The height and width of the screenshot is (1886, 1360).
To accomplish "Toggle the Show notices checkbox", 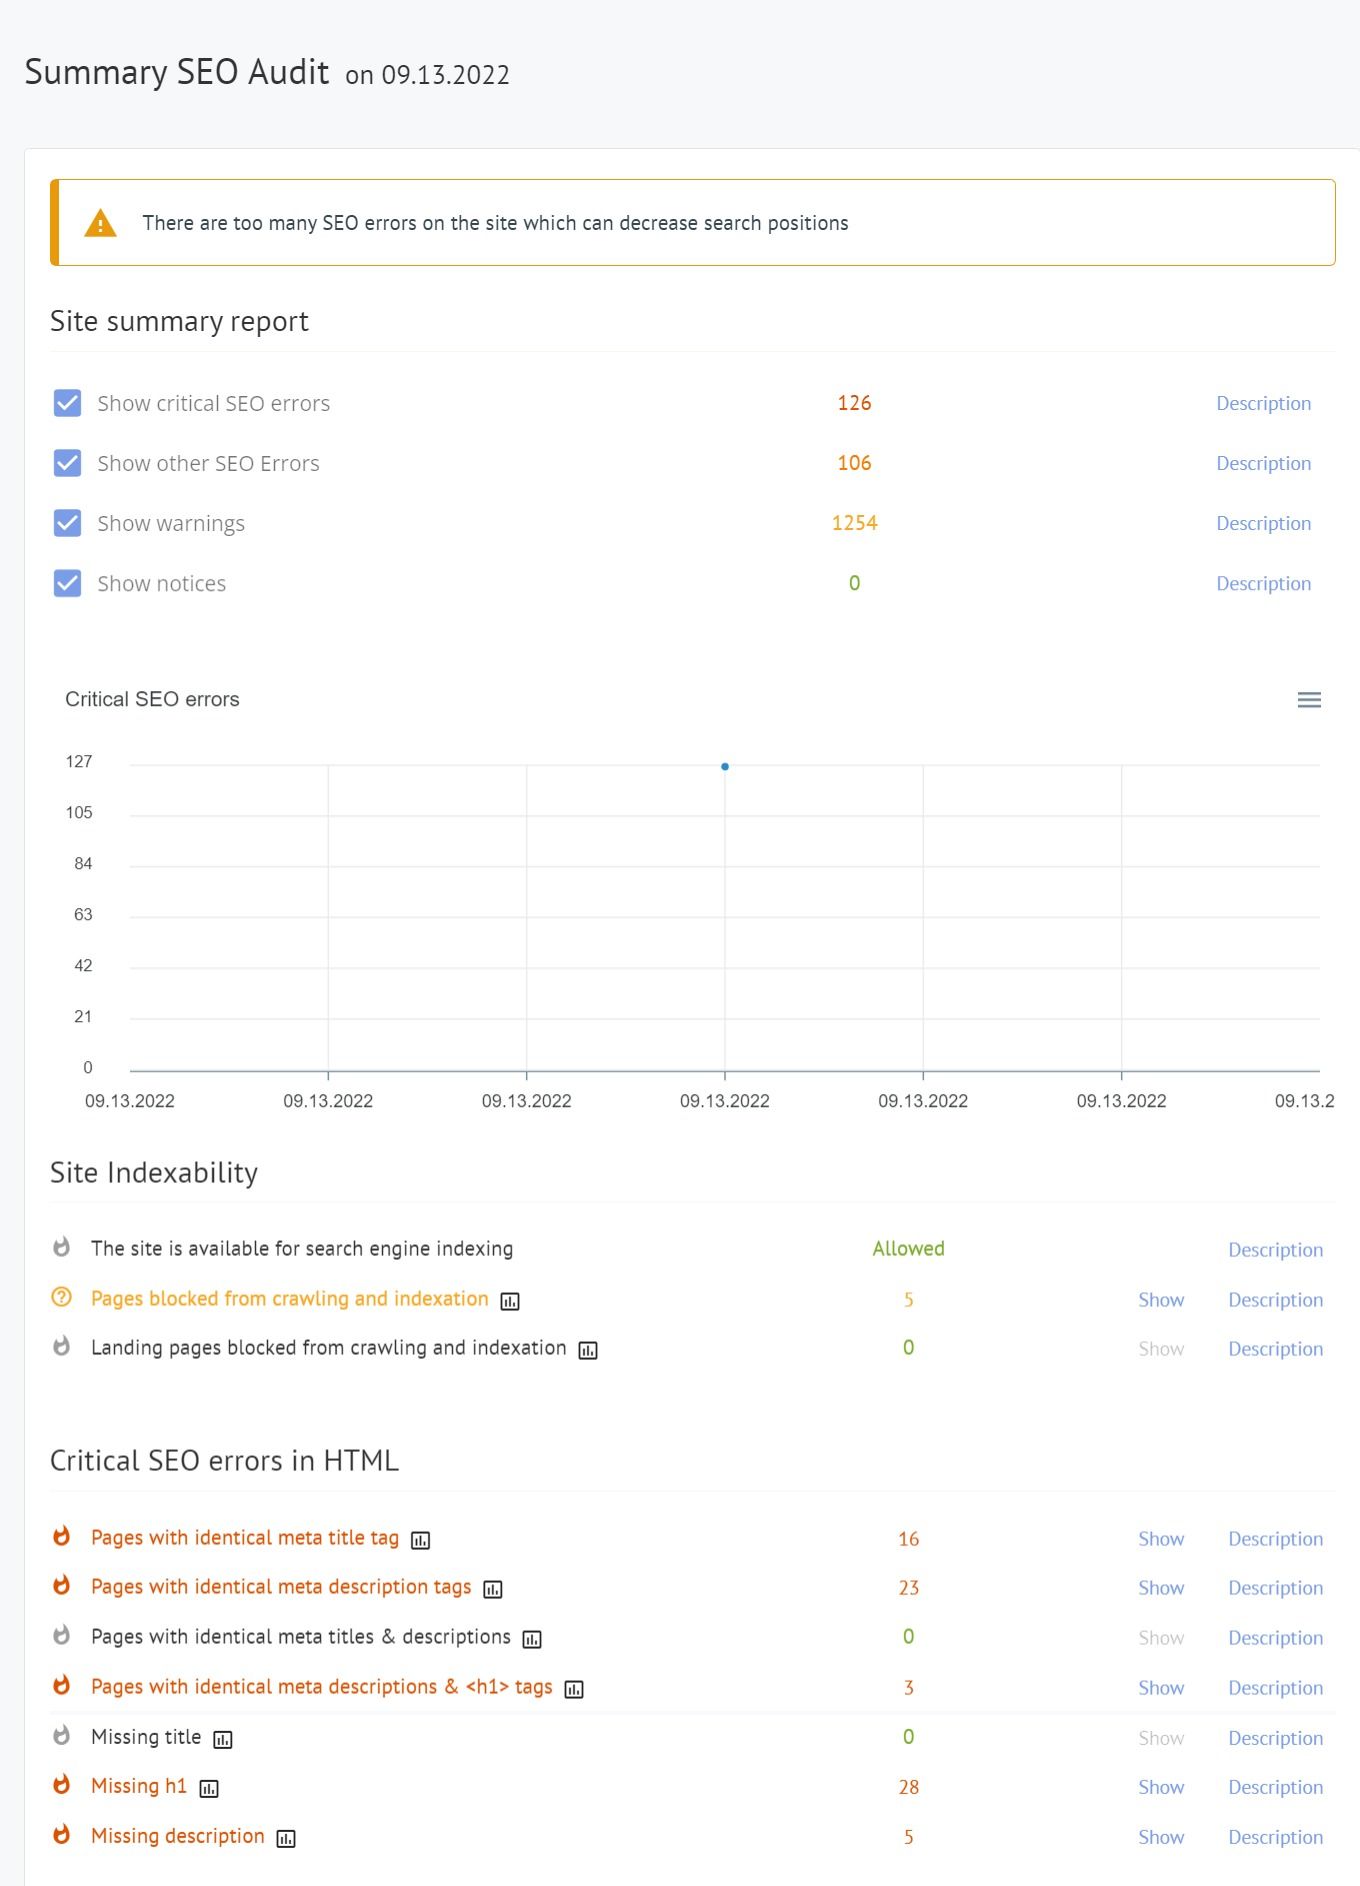I will (67, 583).
